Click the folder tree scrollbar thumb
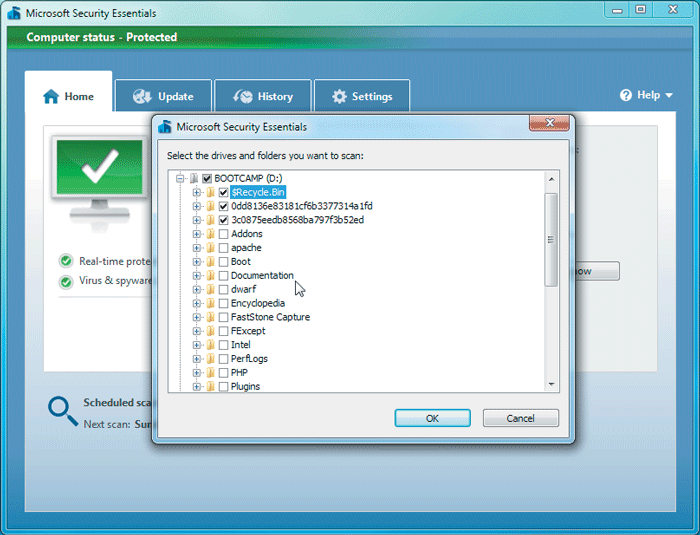700x535 pixels. point(551,239)
